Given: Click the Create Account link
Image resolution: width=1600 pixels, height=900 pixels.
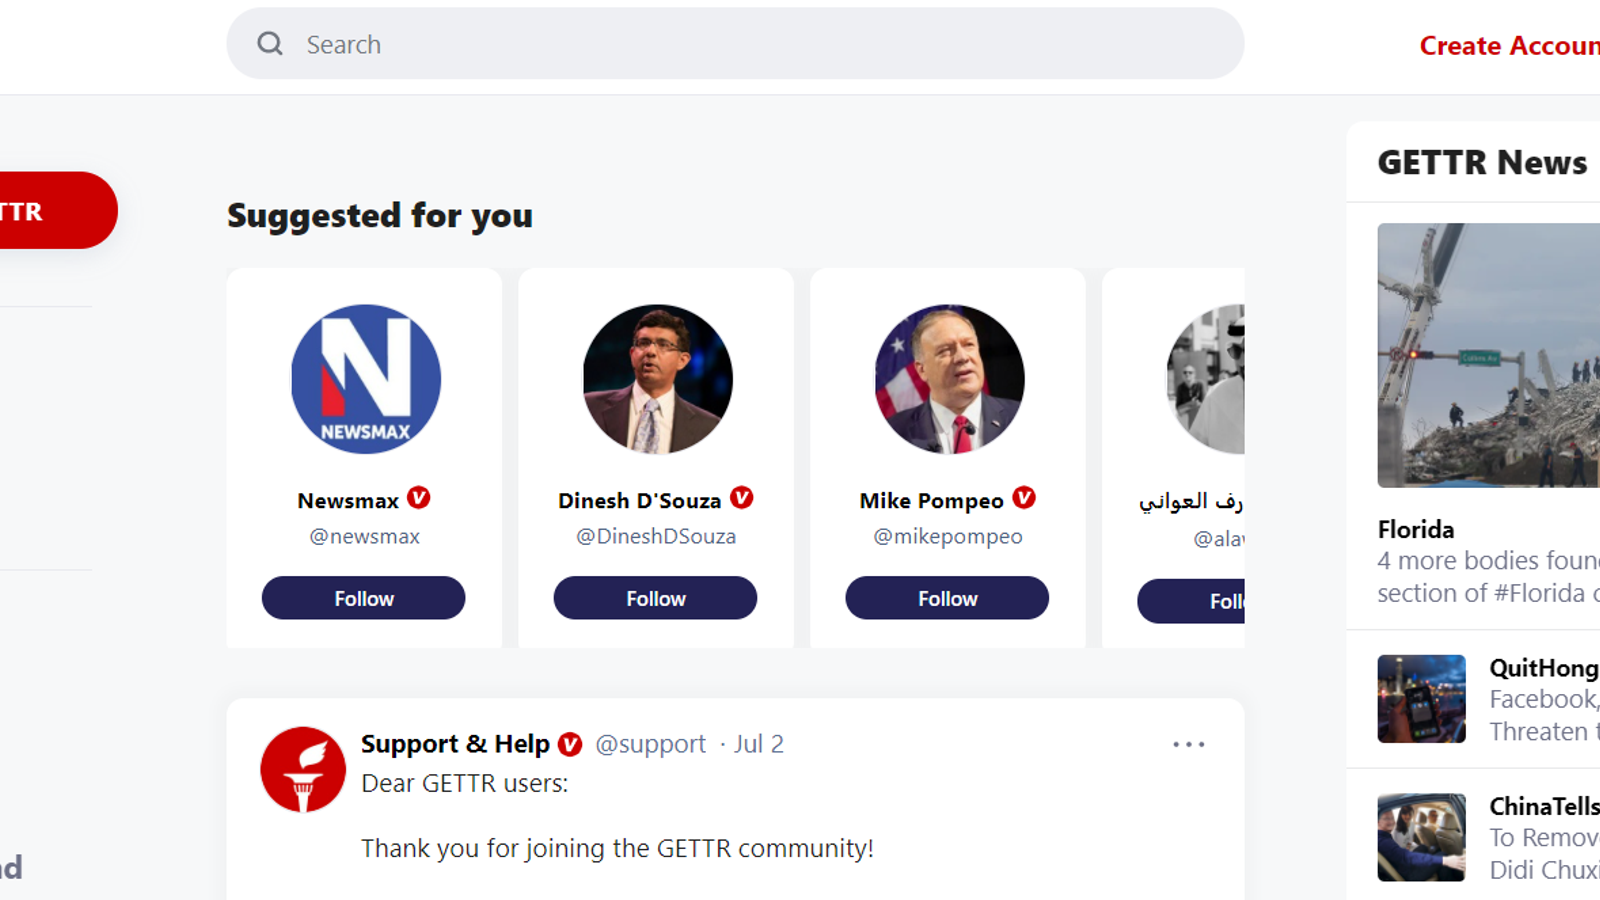Looking at the screenshot, I should pyautogui.click(x=1508, y=46).
